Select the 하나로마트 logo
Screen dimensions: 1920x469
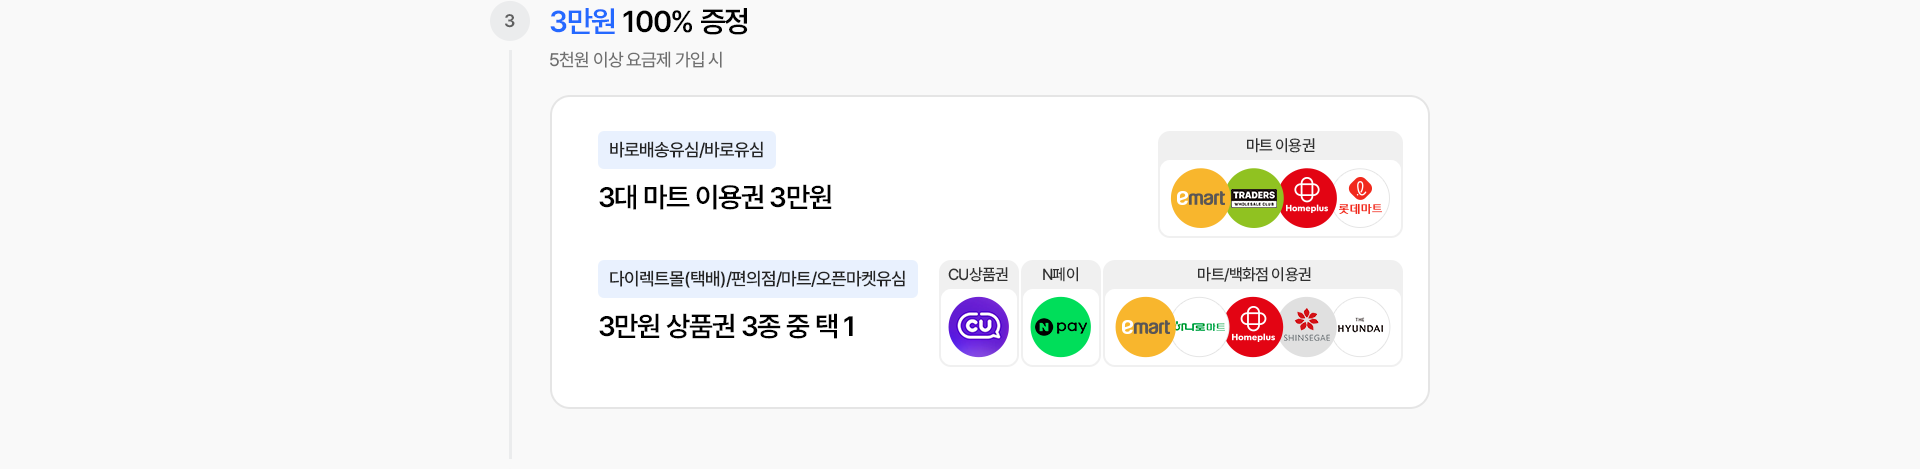[1199, 327]
